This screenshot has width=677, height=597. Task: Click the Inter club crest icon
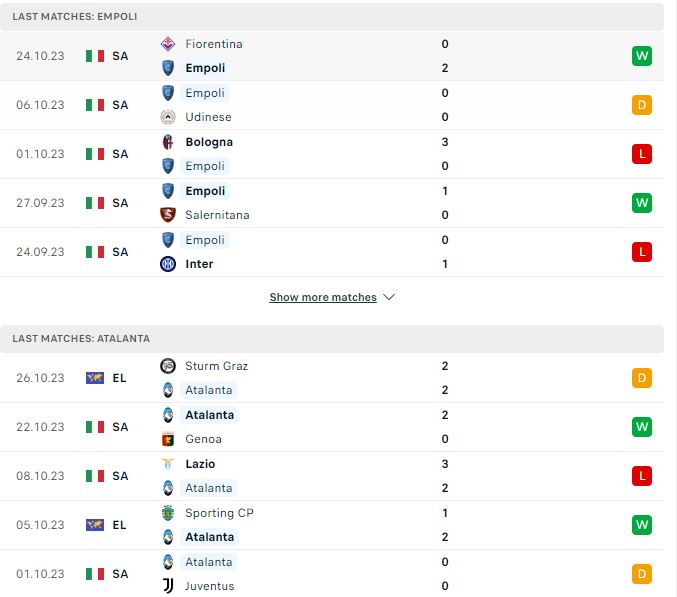point(168,264)
